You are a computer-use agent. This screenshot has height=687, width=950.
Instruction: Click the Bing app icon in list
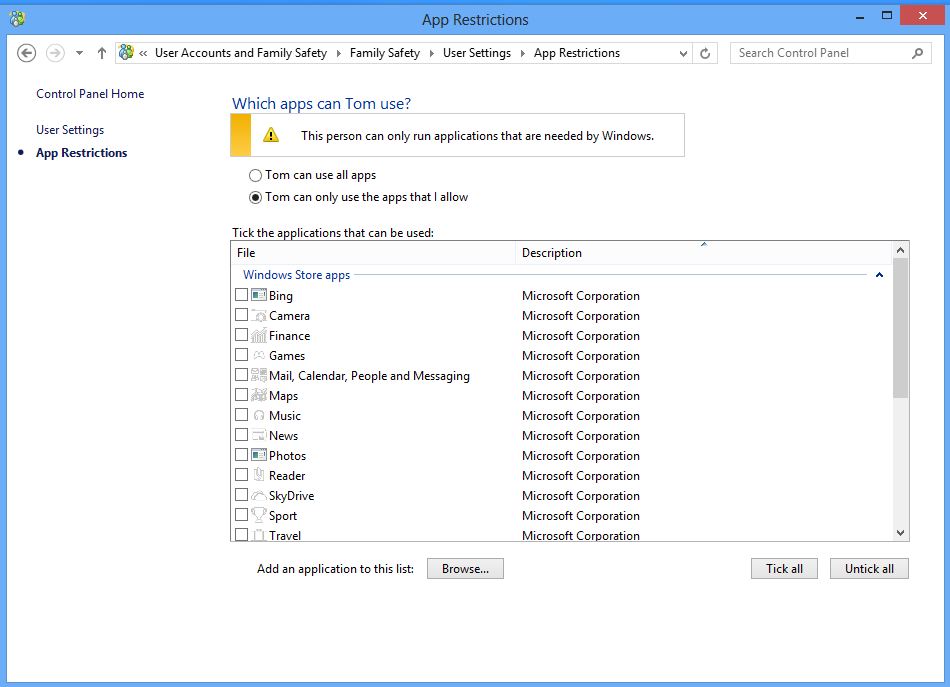pyautogui.click(x=259, y=295)
